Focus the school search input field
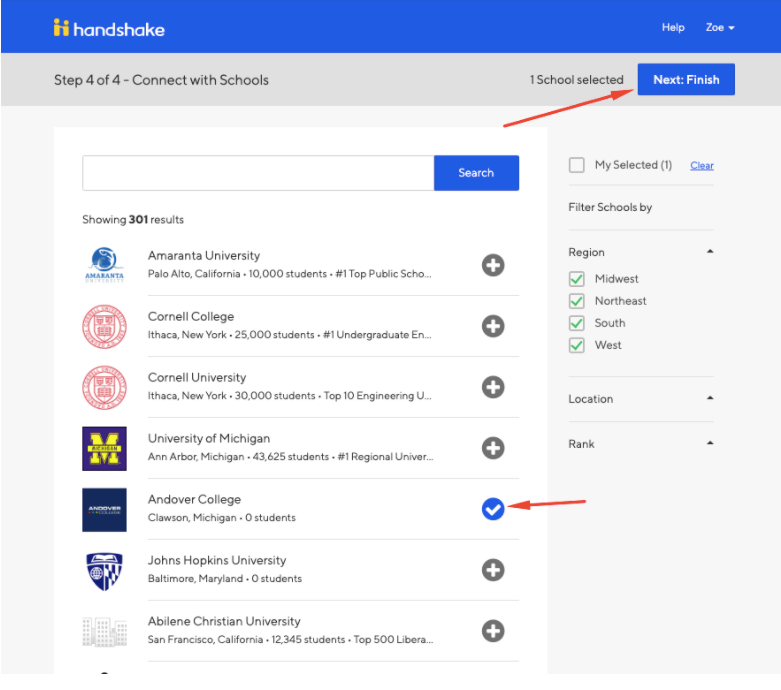The image size is (781, 690). point(258,173)
